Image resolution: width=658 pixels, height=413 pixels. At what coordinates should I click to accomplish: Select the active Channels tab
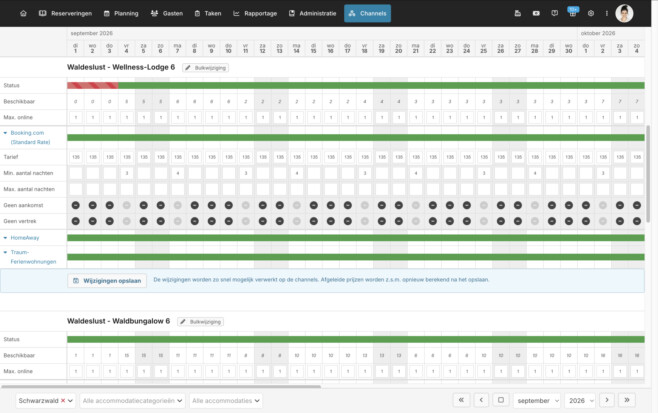368,13
